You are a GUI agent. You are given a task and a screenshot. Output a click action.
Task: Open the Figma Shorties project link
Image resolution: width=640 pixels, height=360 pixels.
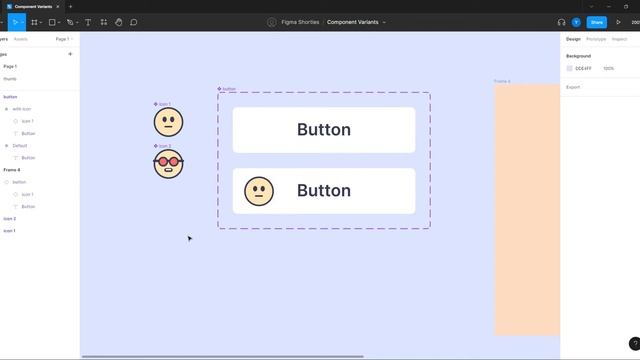300,22
